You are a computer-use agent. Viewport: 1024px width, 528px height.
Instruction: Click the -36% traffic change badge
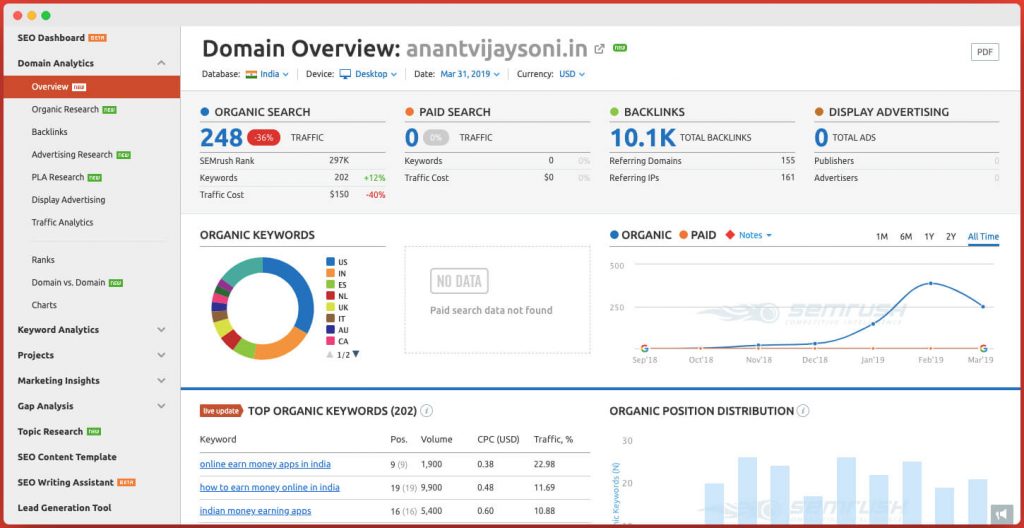click(264, 138)
